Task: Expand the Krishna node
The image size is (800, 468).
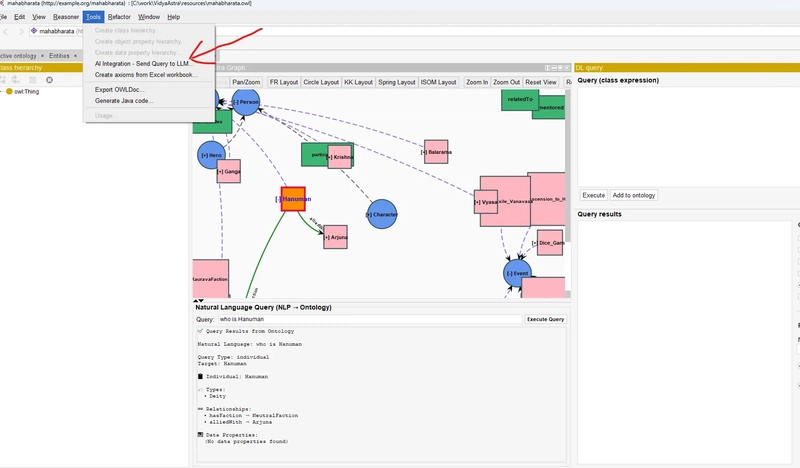Action: point(340,158)
